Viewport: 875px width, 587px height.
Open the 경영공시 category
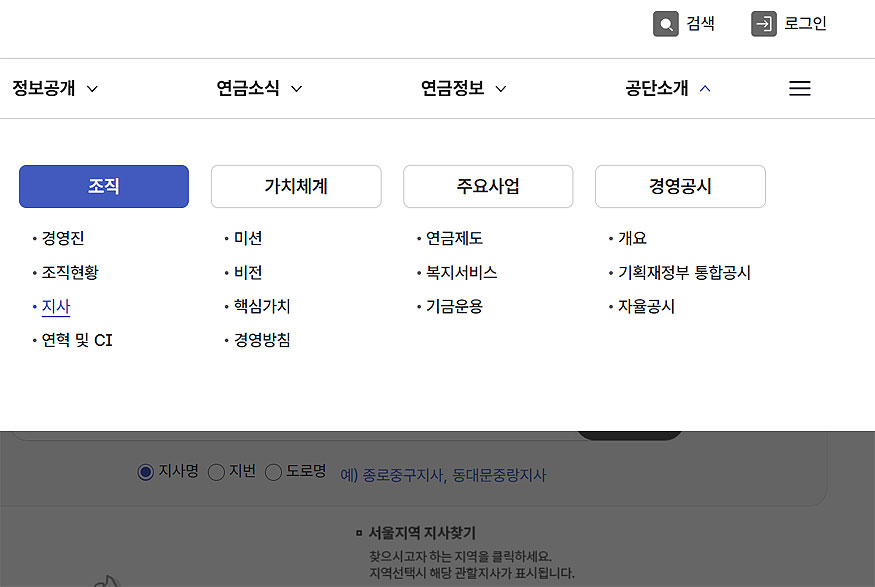coord(680,187)
